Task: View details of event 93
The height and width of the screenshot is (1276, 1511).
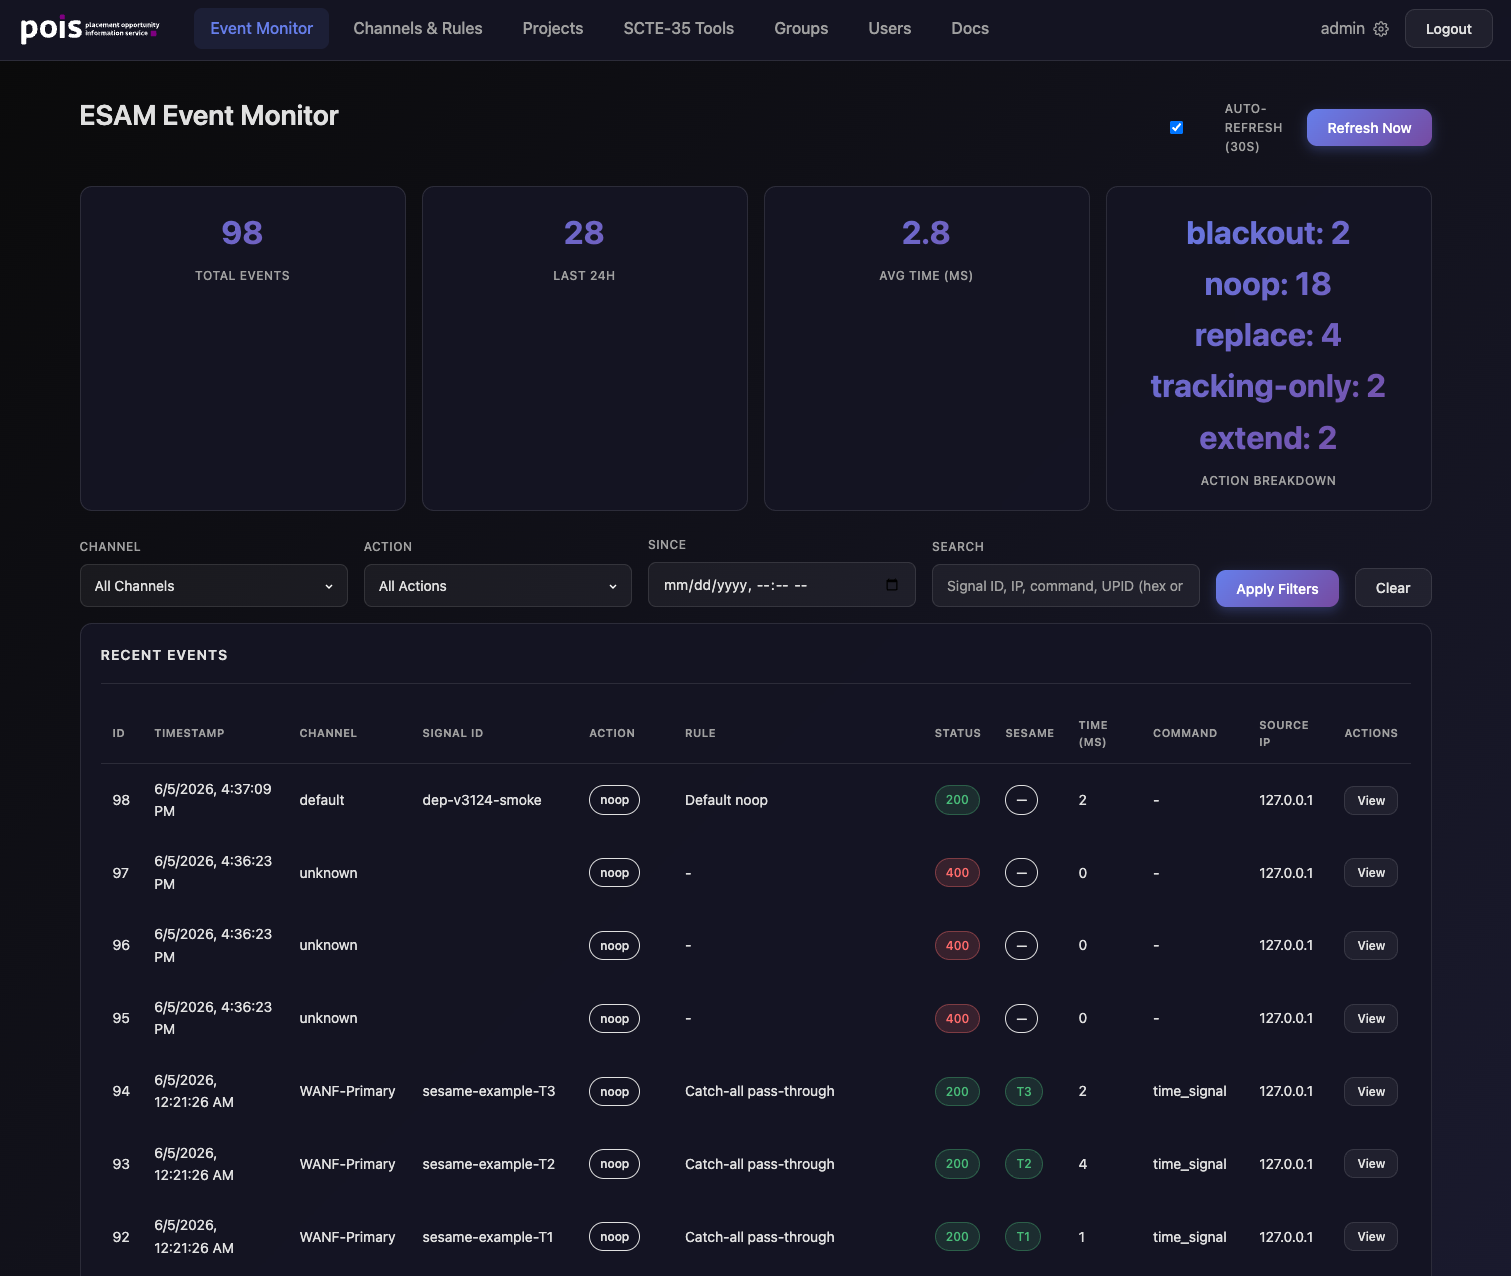Action: [x=1371, y=1164]
